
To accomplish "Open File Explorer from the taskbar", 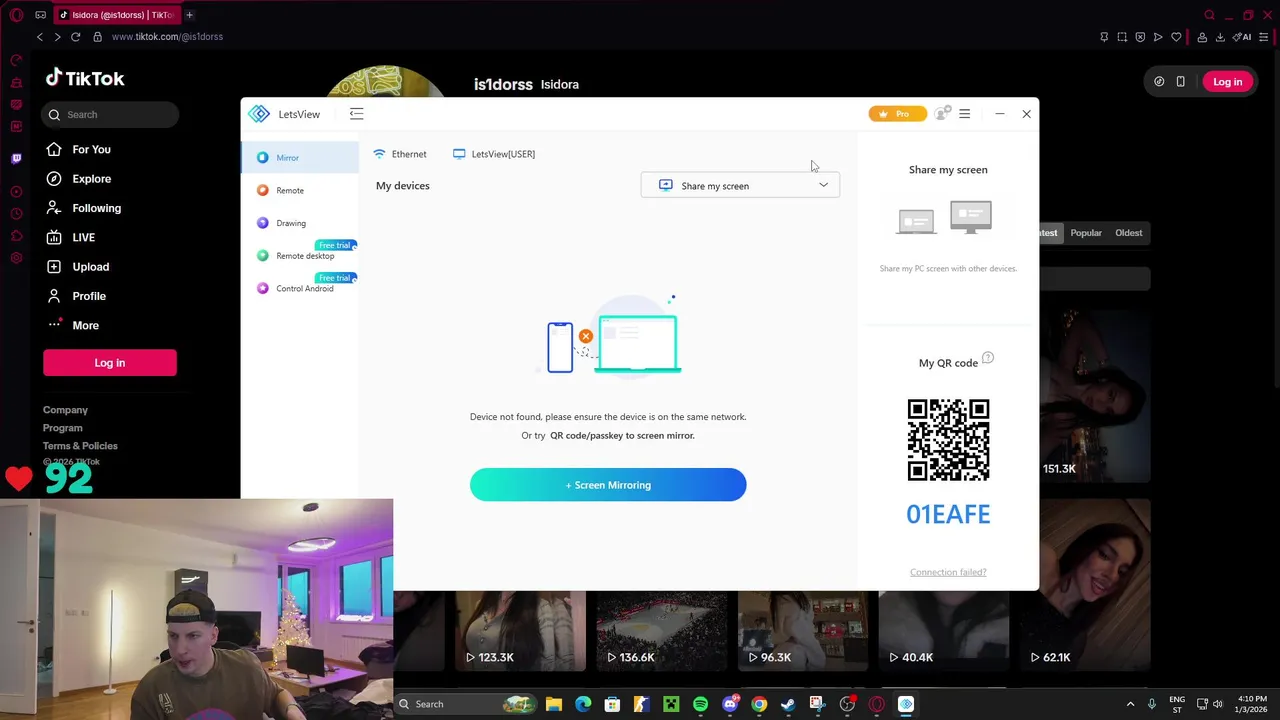I will (x=554, y=704).
